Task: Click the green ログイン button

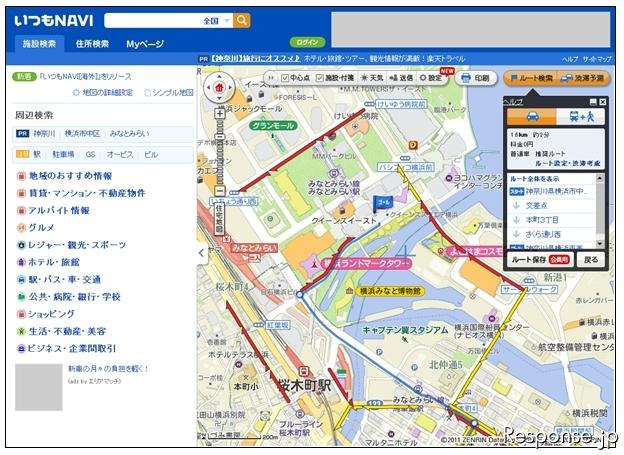Action: pos(307,42)
